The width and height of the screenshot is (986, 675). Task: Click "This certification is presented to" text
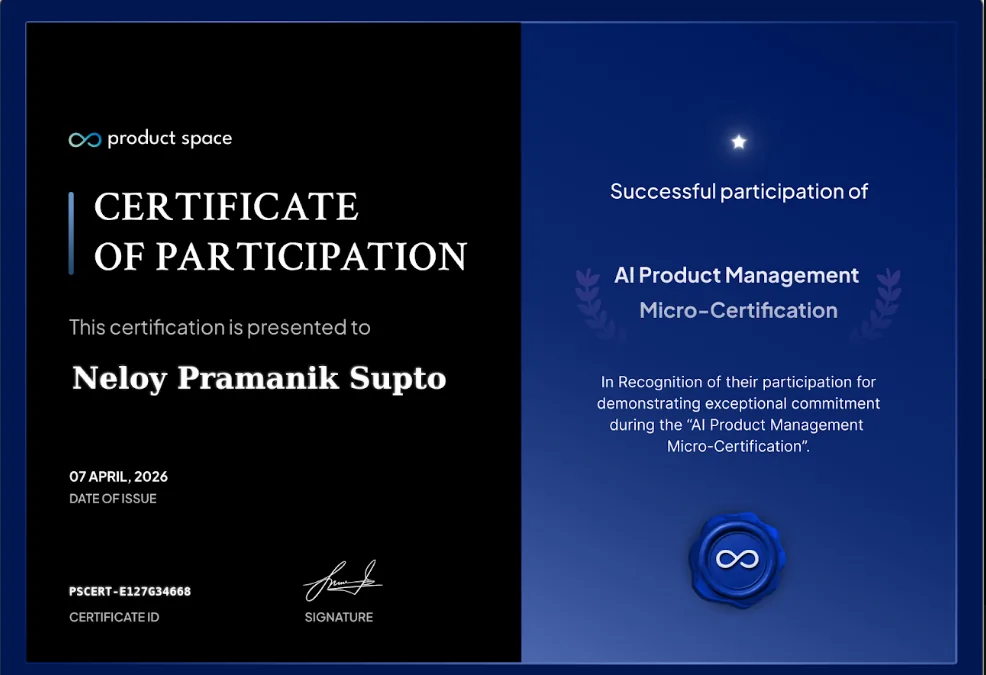pyautogui.click(x=219, y=328)
